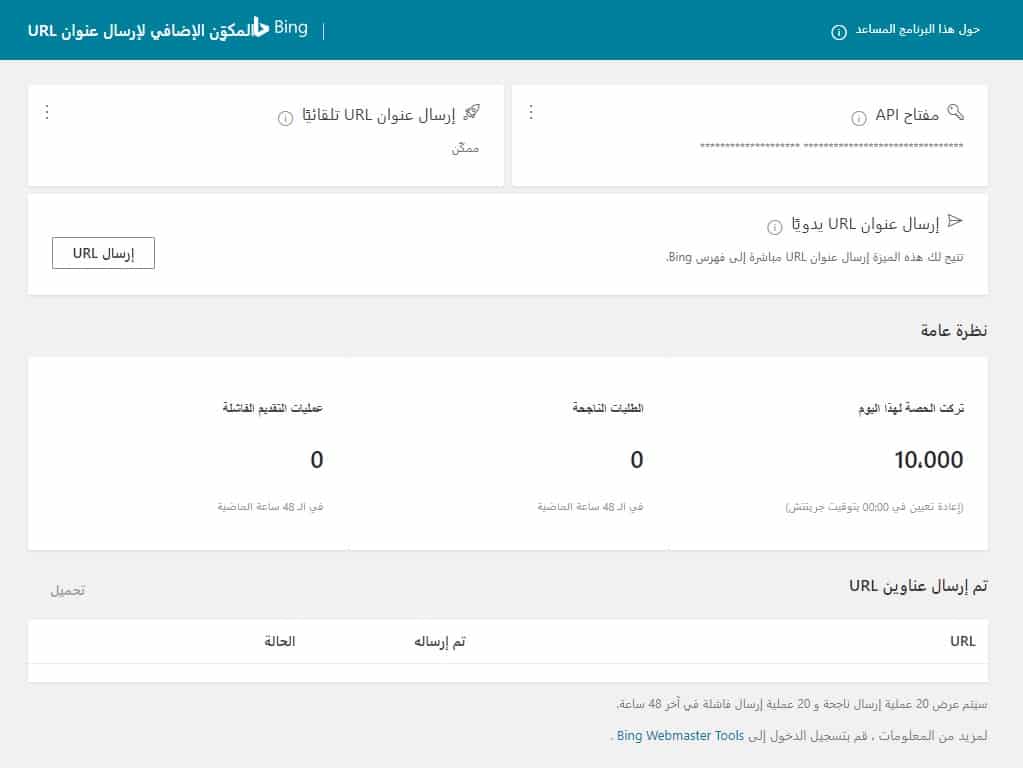Click the masked API key value
This screenshot has width=1023, height=768.
(831, 145)
